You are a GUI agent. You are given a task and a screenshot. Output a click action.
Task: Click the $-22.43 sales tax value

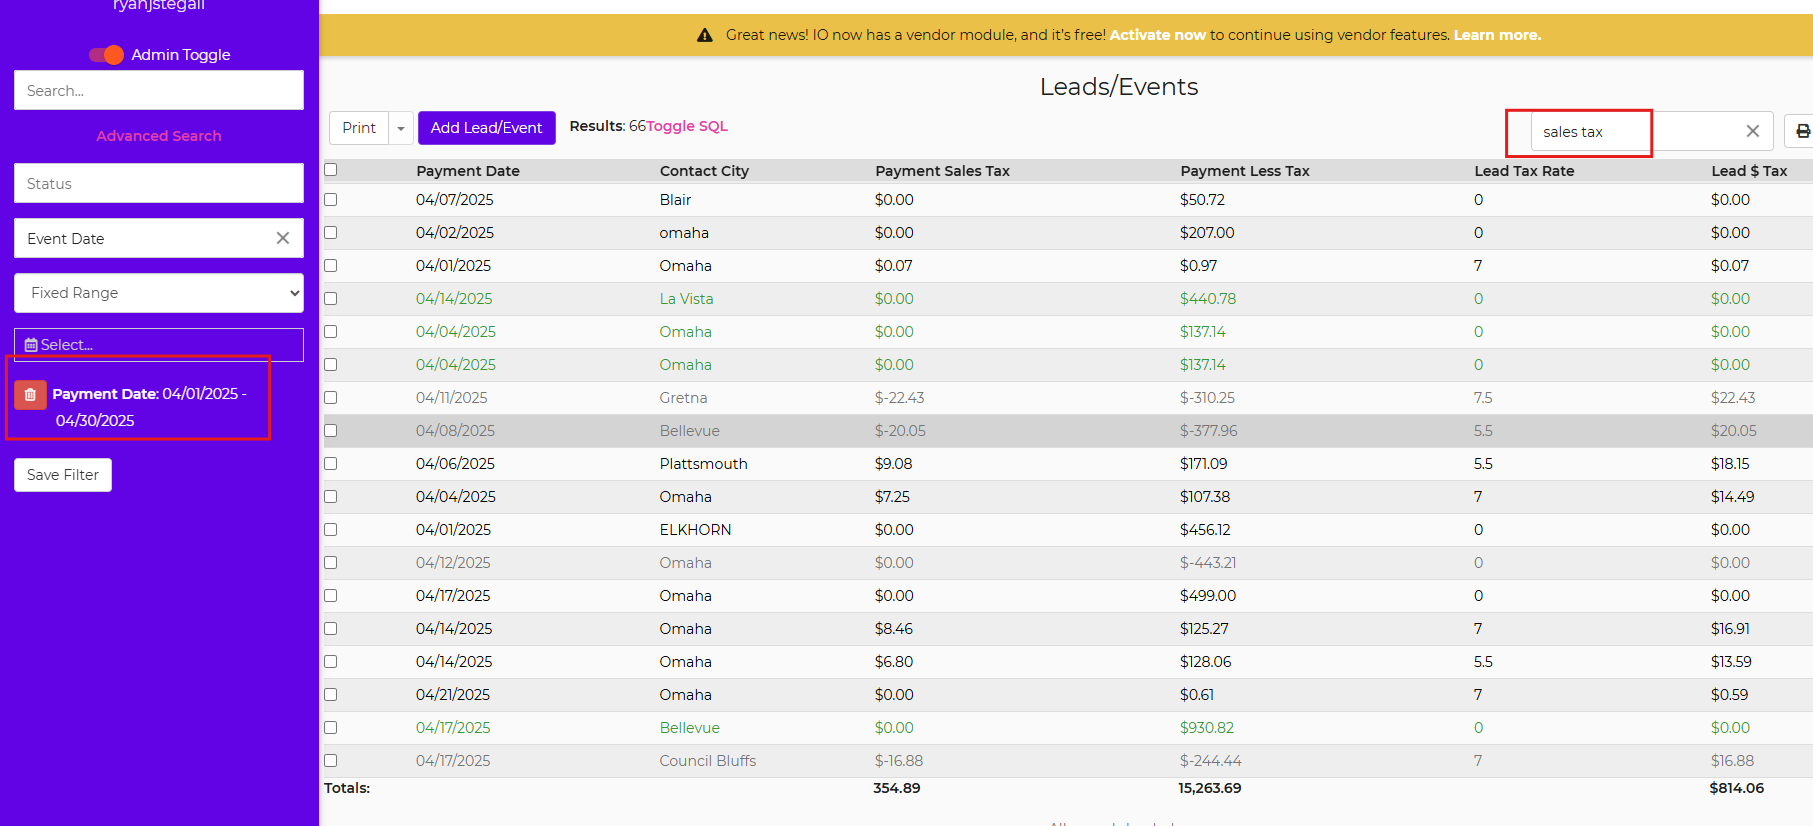click(900, 398)
